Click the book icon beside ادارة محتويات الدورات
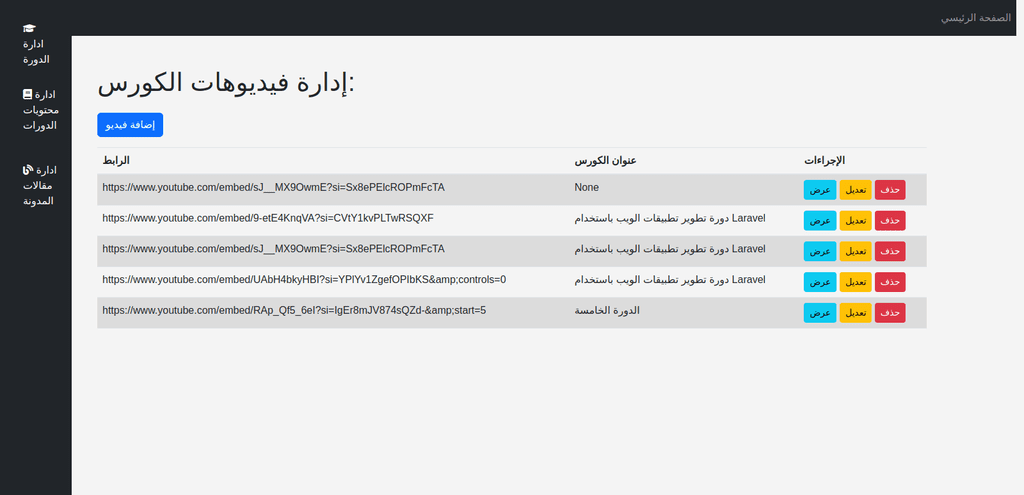This screenshot has height=495, width=1024. [x=27, y=94]
